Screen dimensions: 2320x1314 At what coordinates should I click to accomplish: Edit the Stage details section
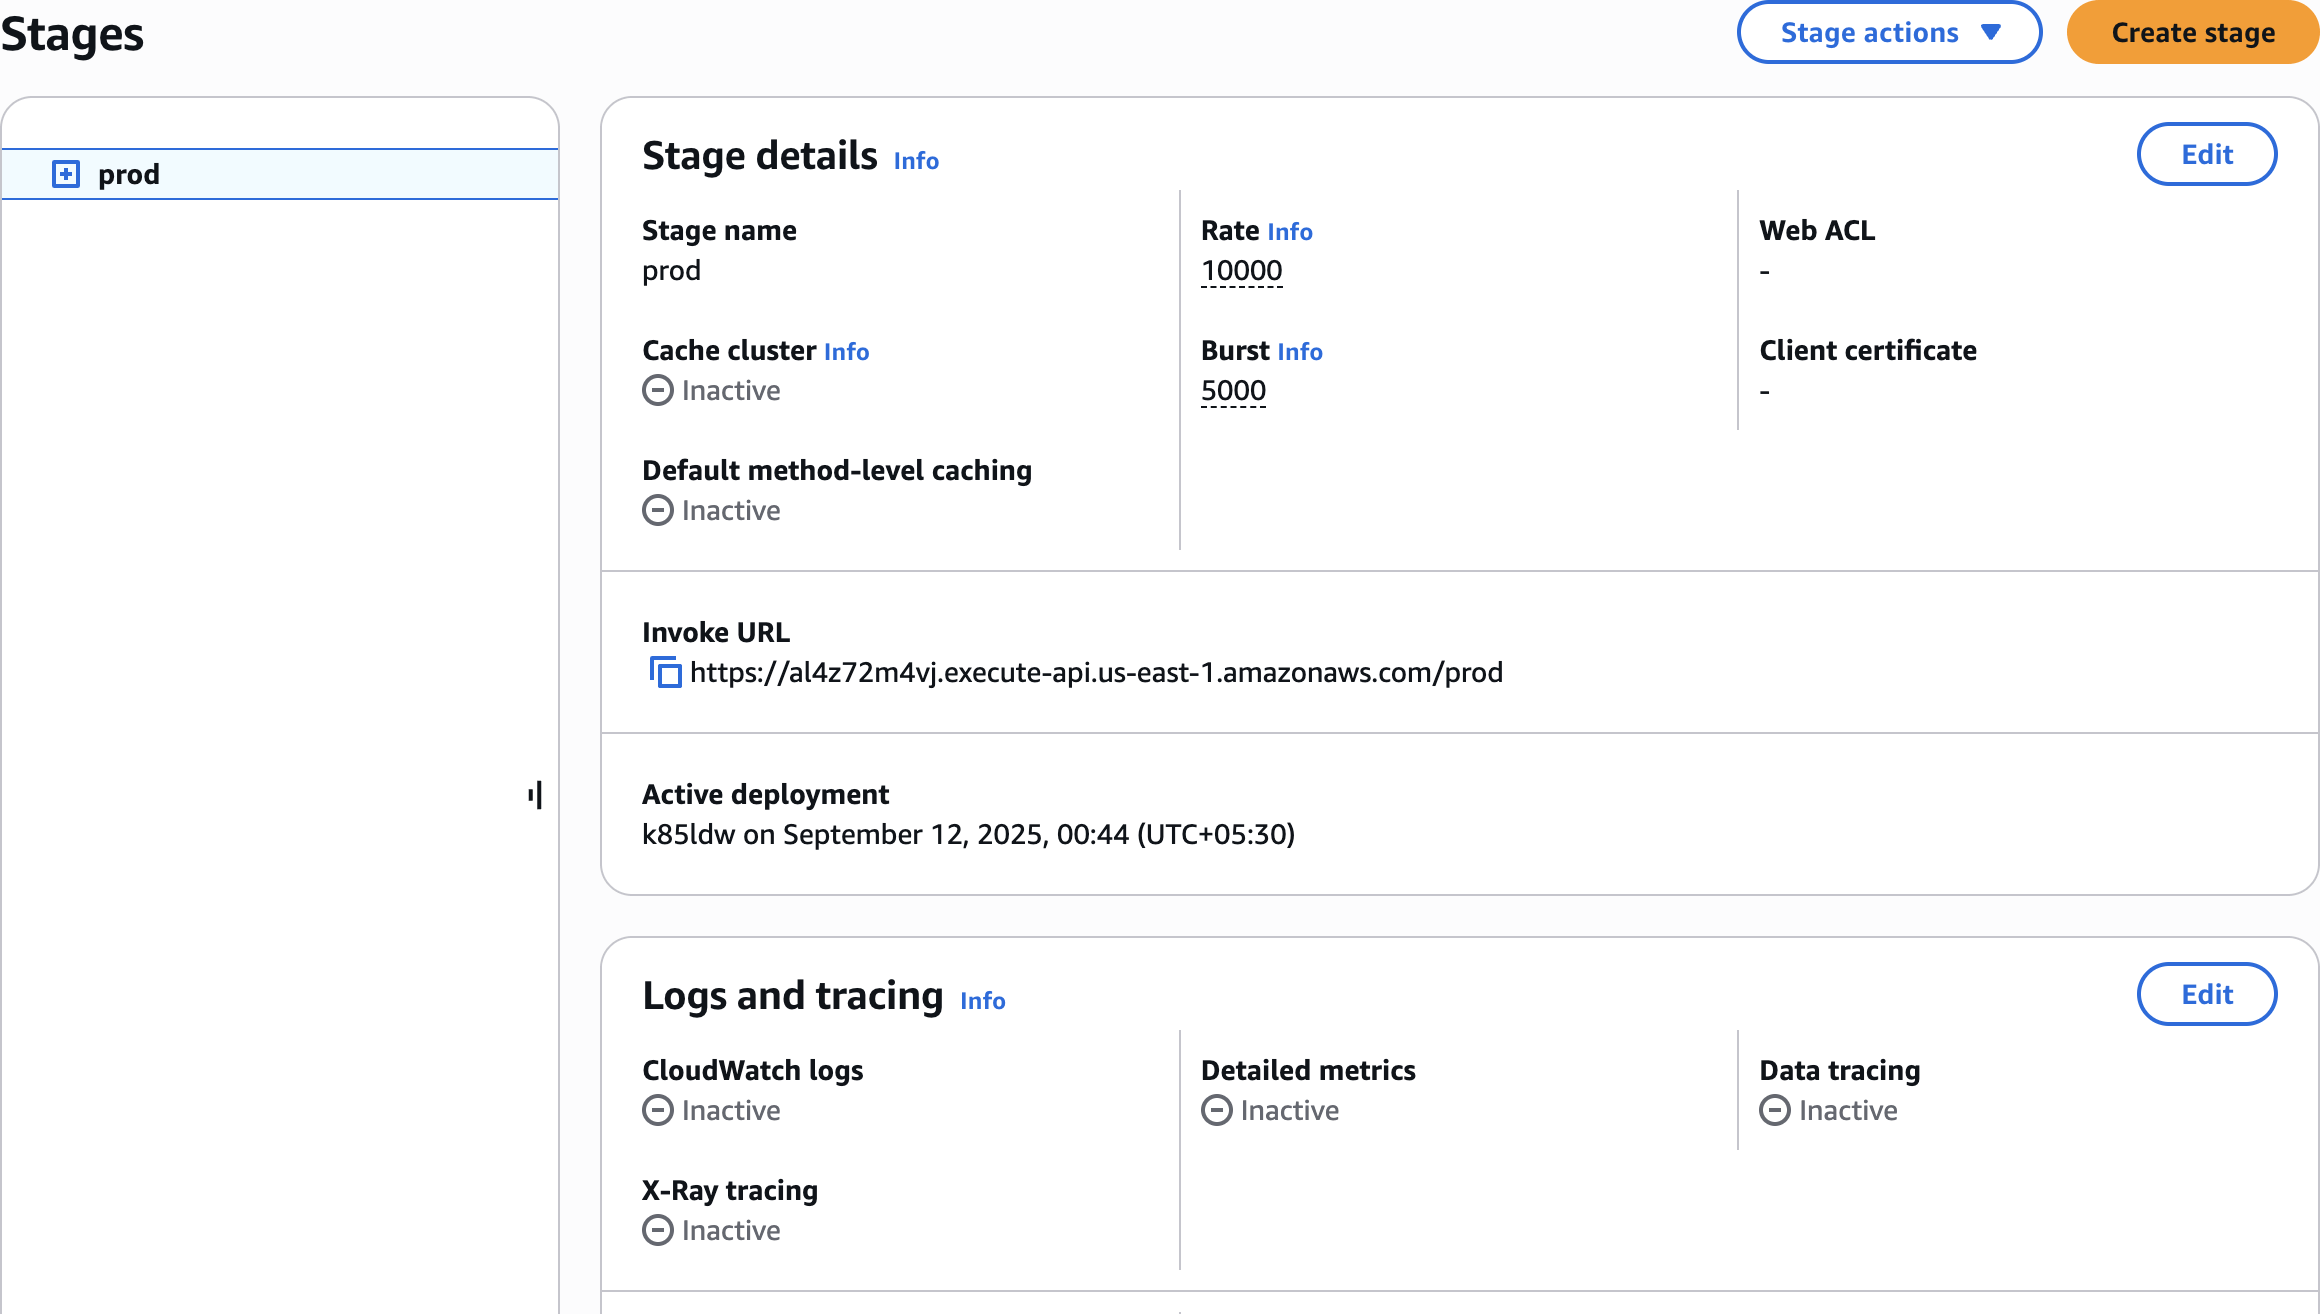[2206, 154]
